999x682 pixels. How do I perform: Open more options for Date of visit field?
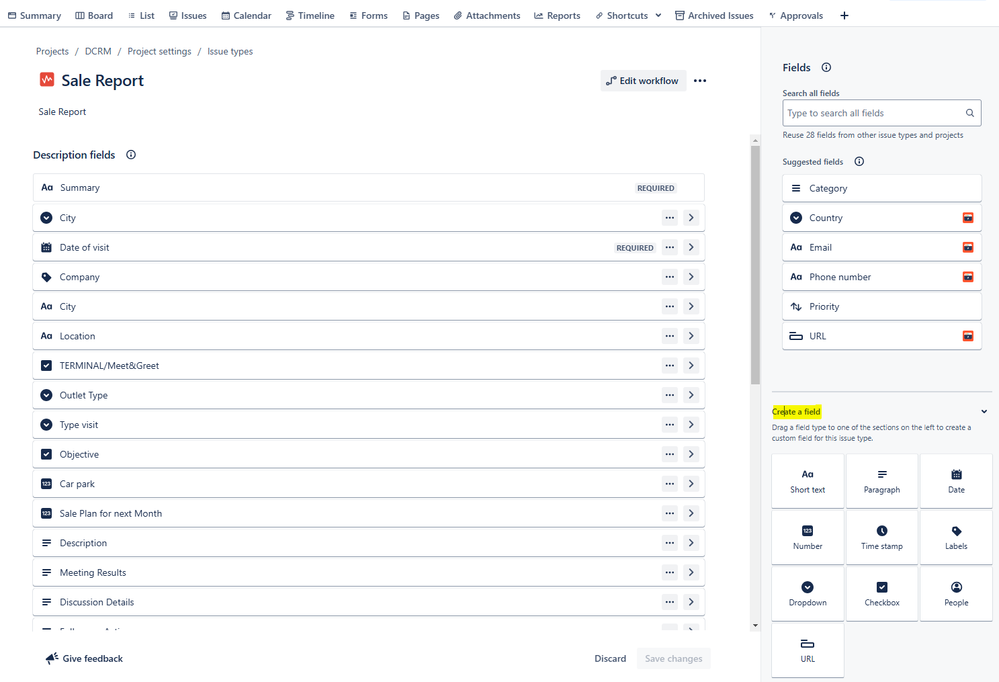(x=670, y=247)
